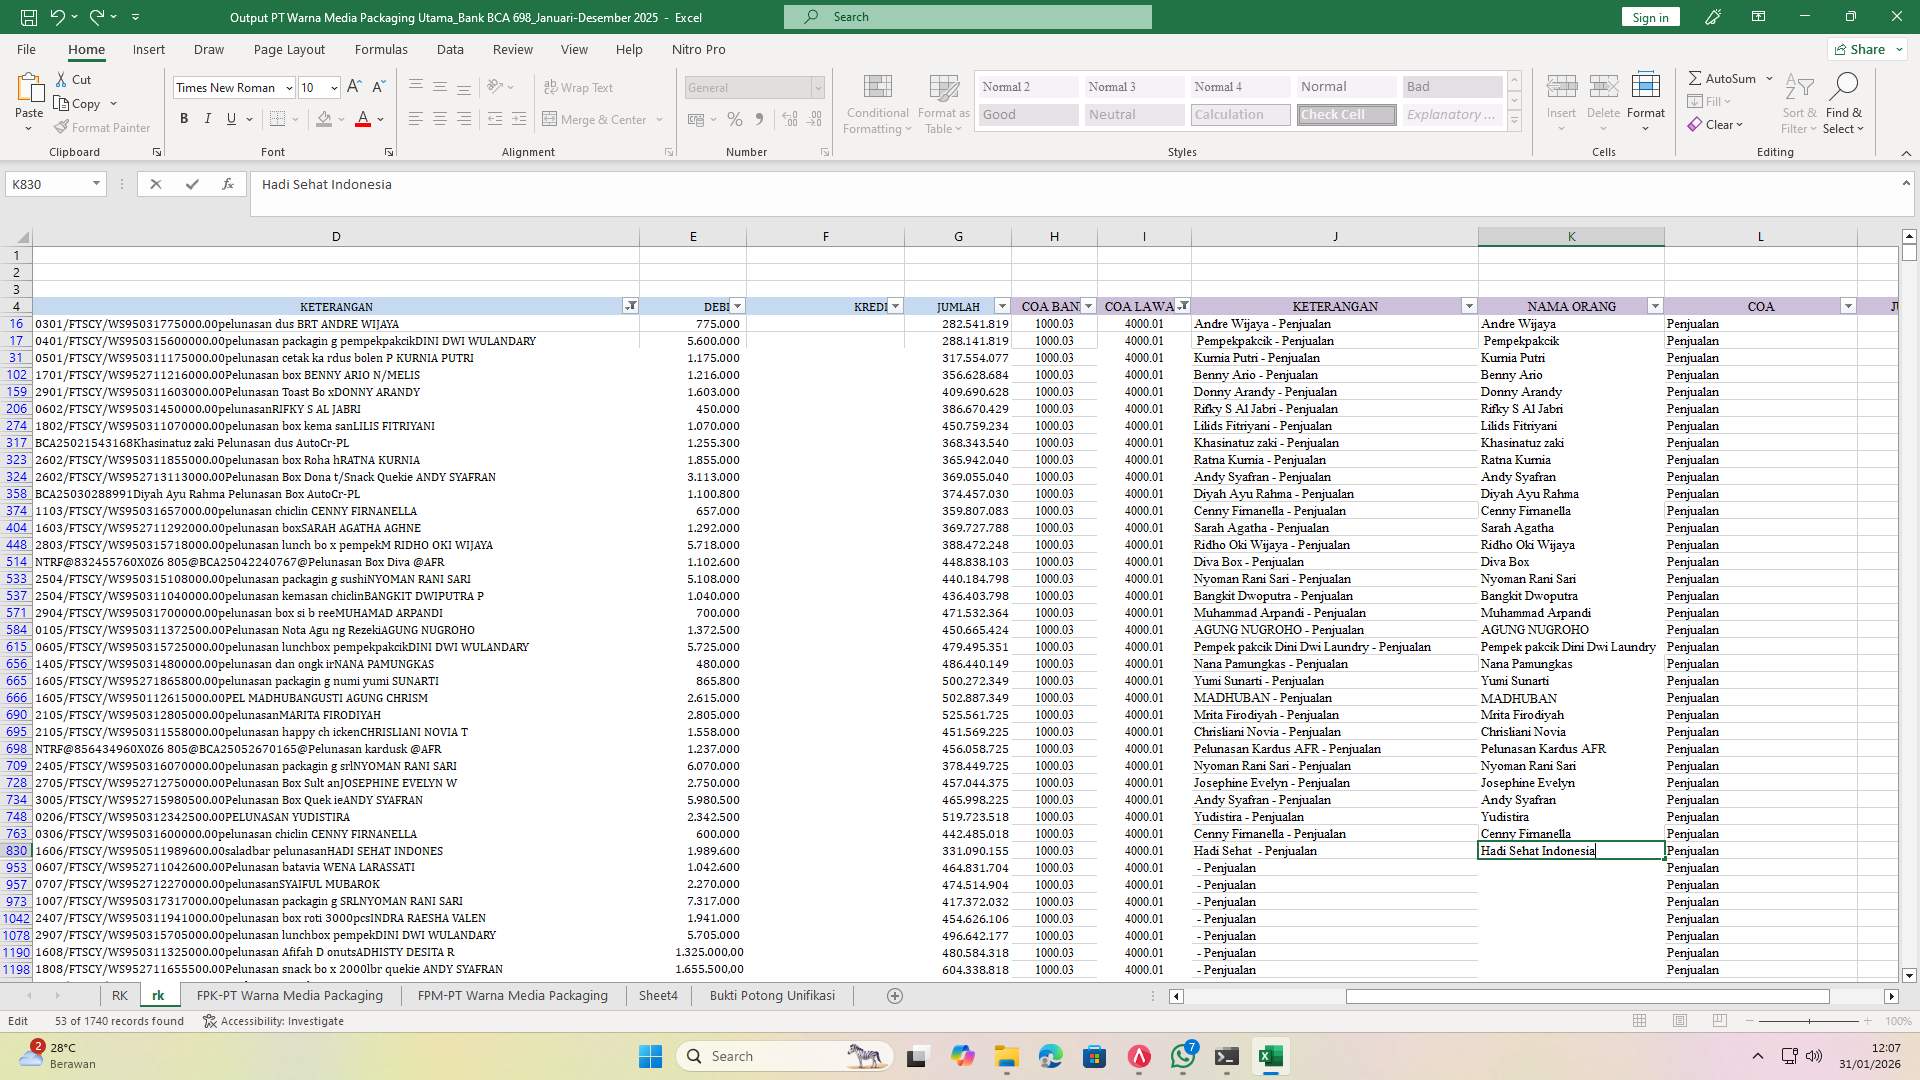Screen dimensions: 1920x1080
Task: Toggle underline formatting
Action: pos(229,118)
